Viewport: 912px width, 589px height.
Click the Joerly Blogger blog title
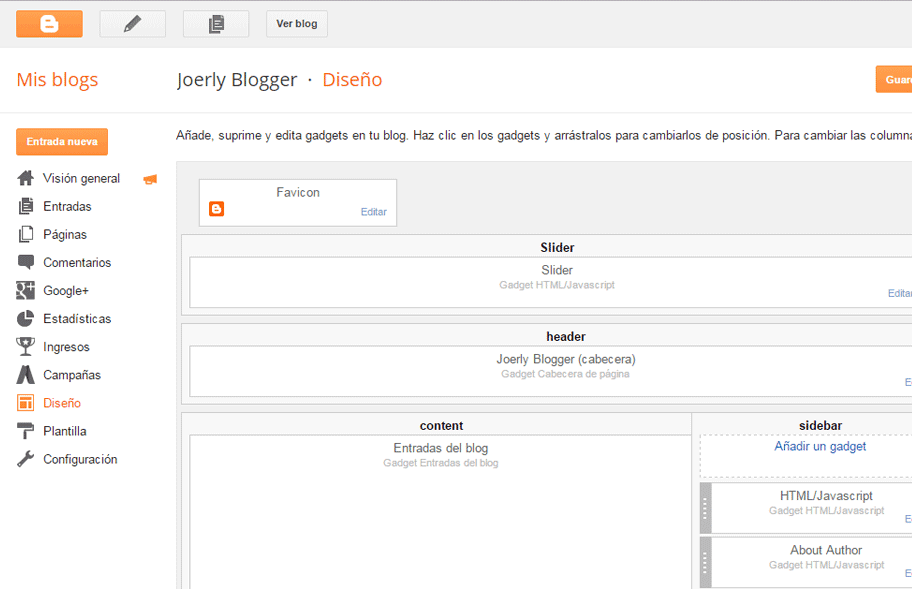237,80
